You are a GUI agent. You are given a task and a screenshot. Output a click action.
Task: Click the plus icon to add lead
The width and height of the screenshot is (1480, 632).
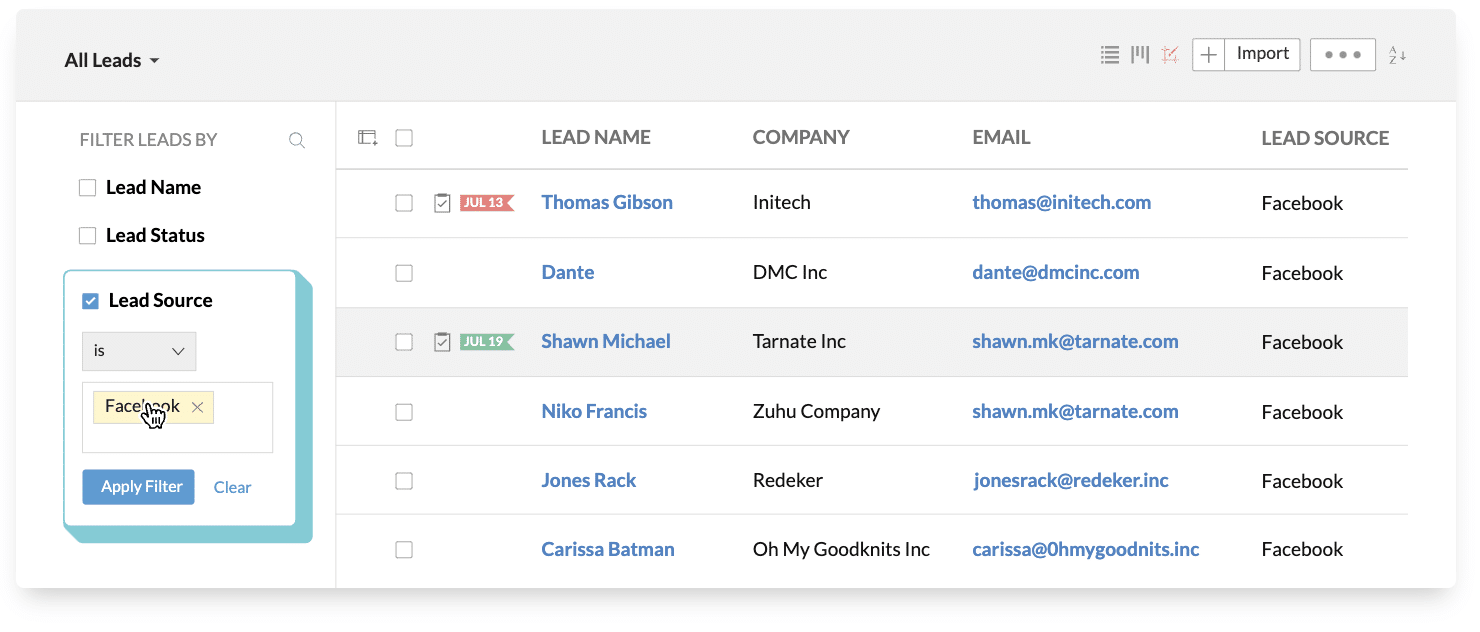(1209, 55)
